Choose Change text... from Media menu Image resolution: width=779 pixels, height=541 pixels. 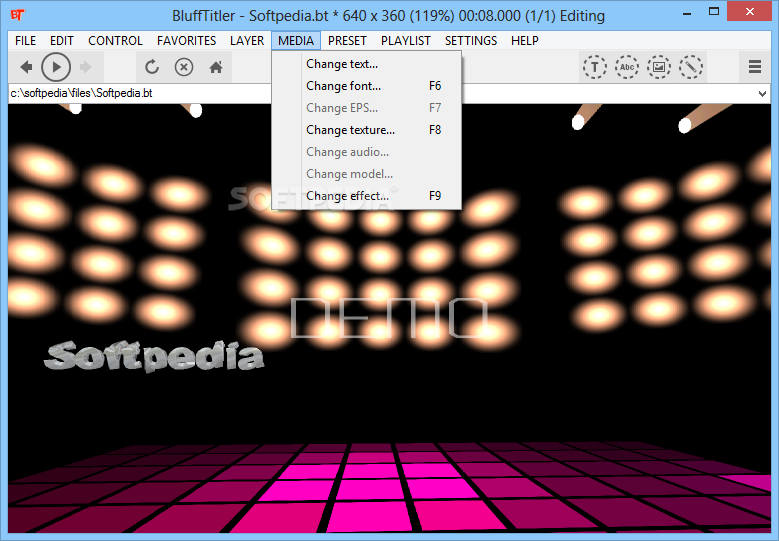point(367,64)
